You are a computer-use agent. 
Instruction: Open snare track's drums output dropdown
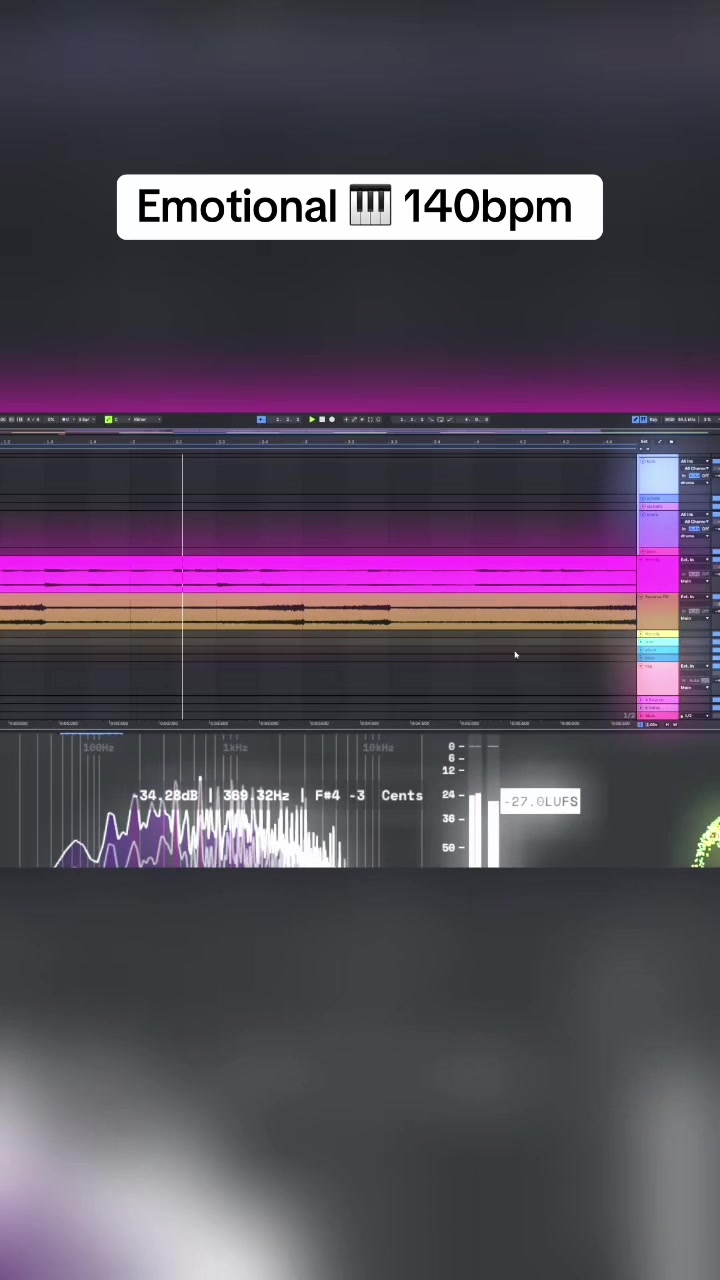pyautogui.click(x=695, y=536)
